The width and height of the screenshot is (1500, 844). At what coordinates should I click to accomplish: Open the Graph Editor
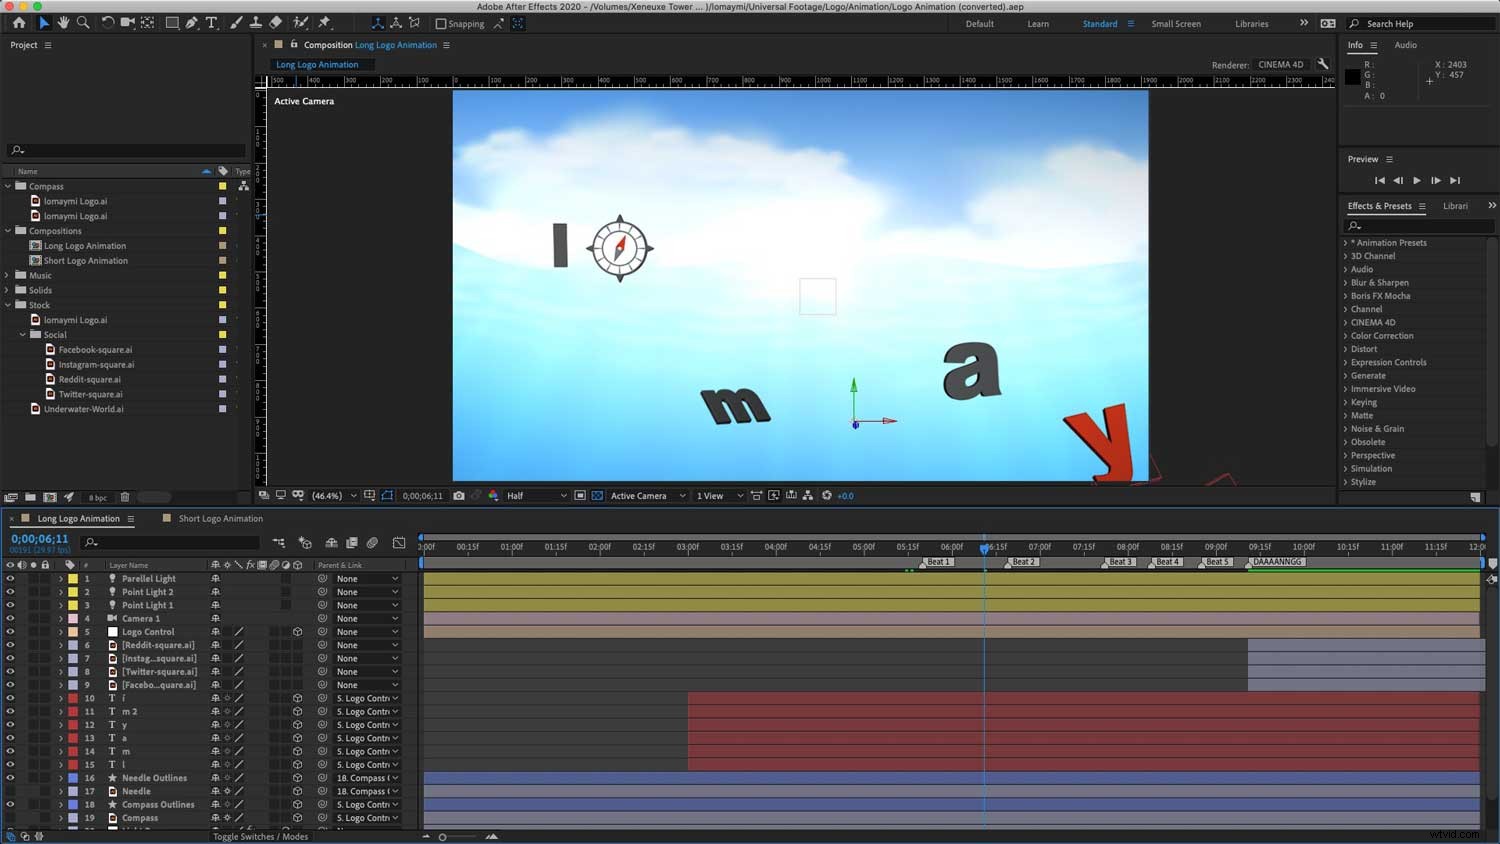tap(399, 543)
